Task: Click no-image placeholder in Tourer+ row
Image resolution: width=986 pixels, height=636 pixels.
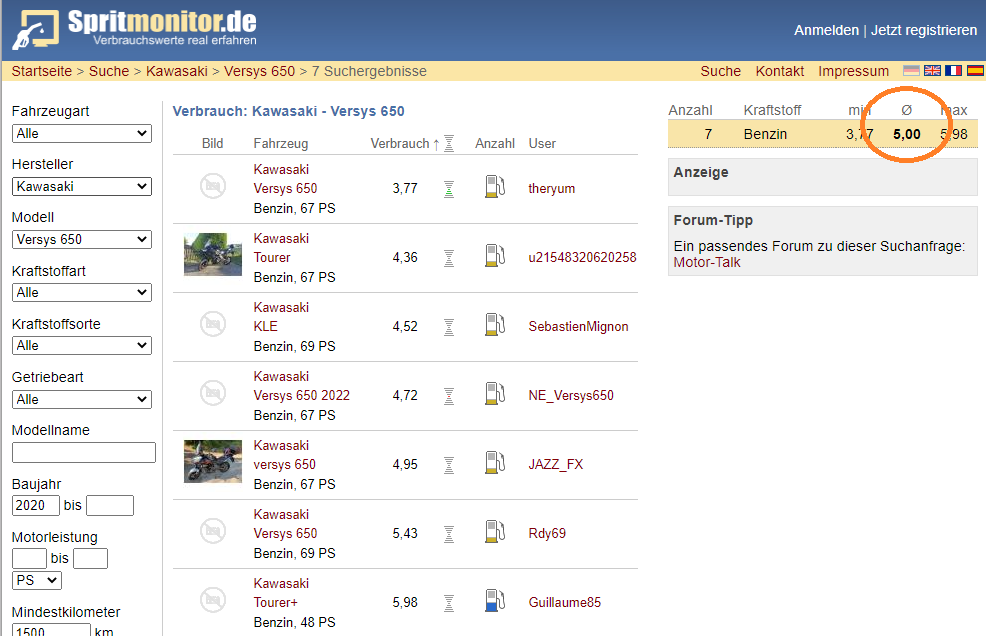Action: [x=213, y=600]
